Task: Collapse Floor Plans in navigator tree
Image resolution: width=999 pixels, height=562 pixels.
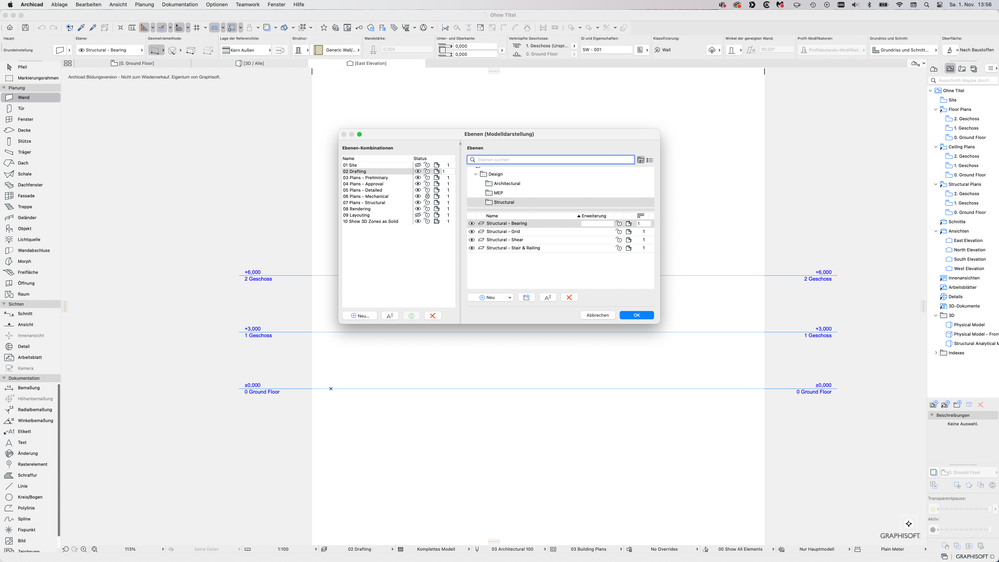Action: pyautogui.click(x=936, y=110)
